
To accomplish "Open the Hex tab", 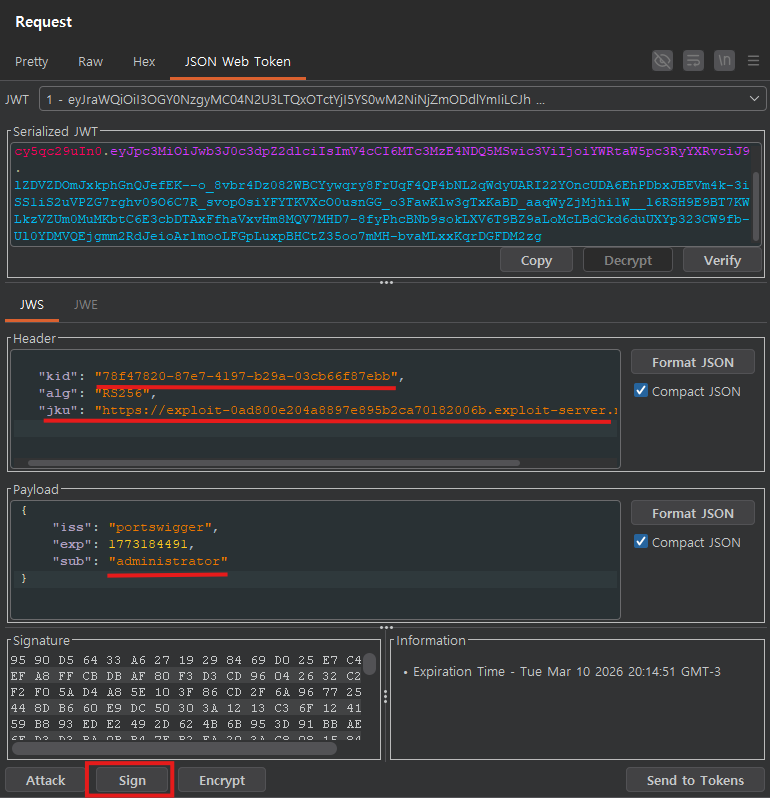I will [x=144, y=61].
